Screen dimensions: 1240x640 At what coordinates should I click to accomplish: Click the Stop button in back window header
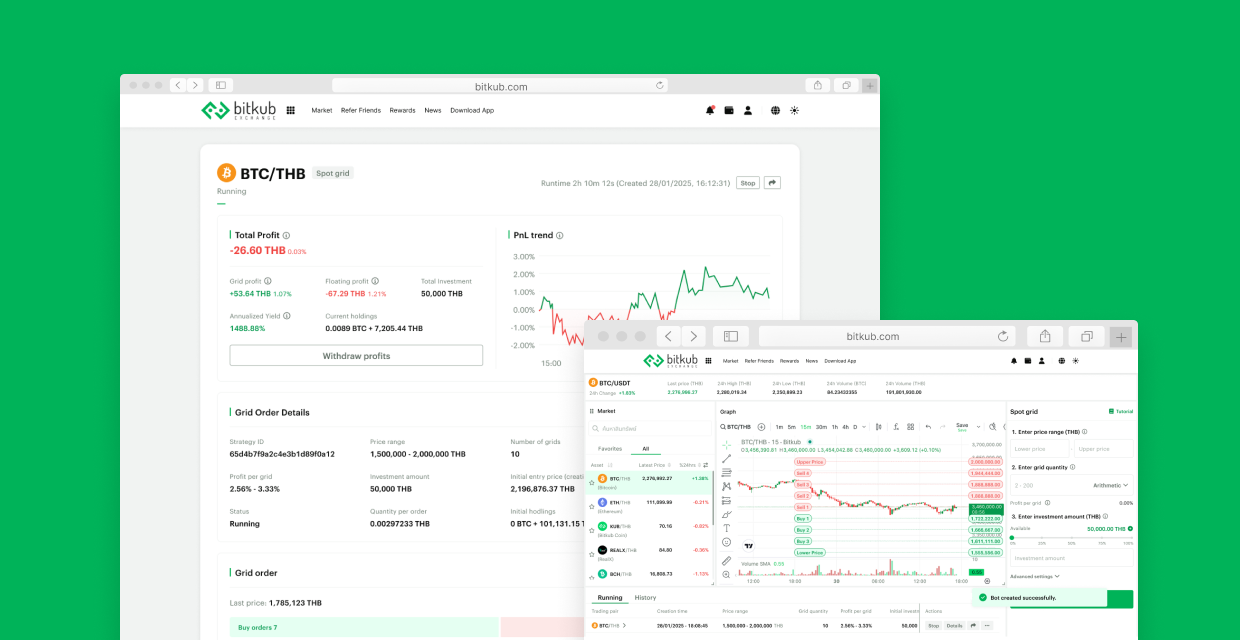click(x=748, y=183)
